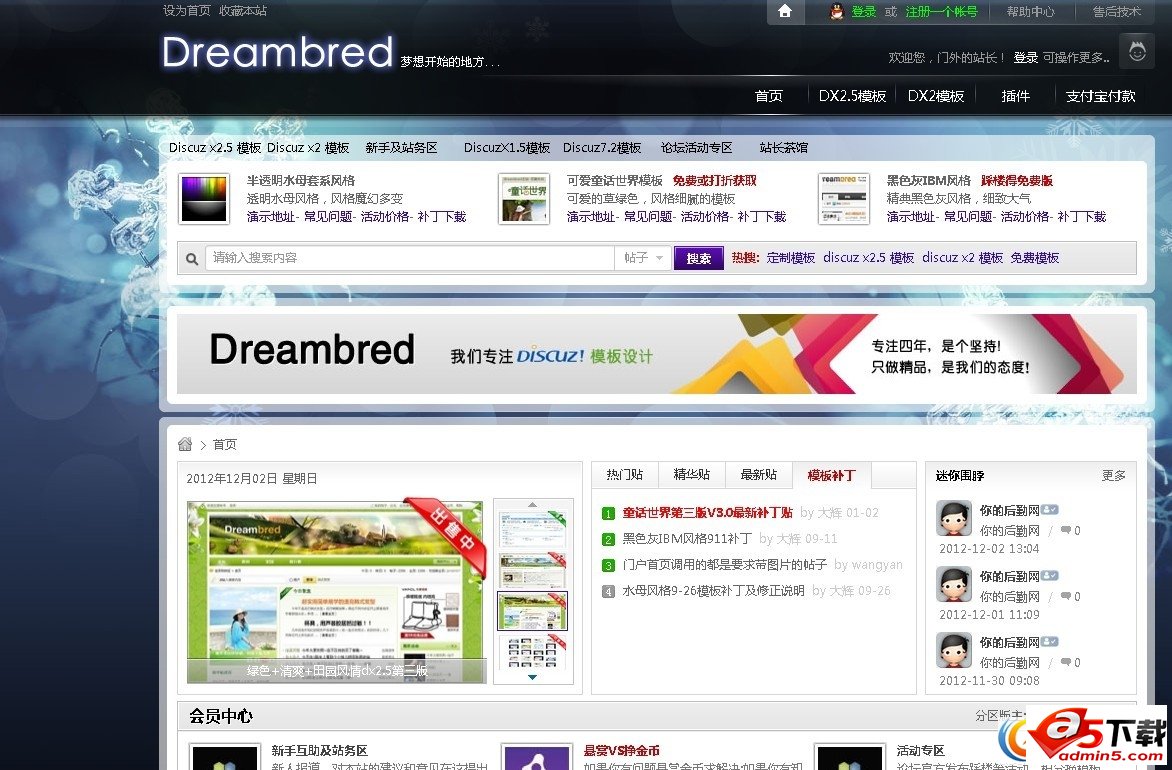Click the slideshow up arrow

[x=532, y=505]
